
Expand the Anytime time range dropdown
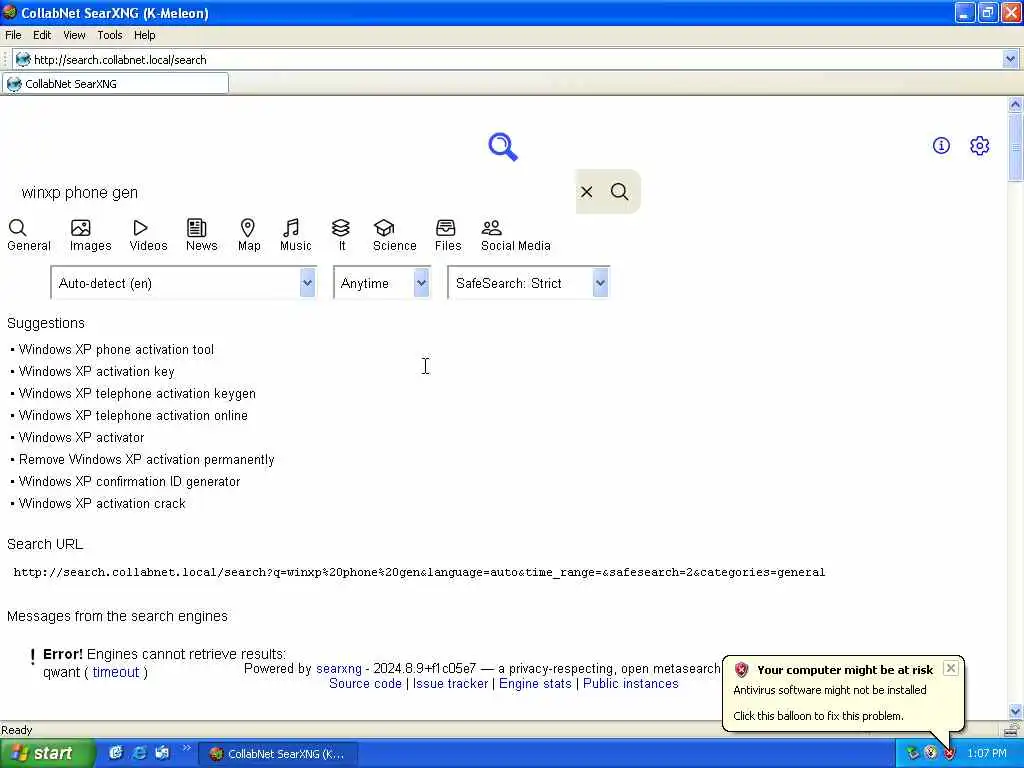tap(382, 283)
